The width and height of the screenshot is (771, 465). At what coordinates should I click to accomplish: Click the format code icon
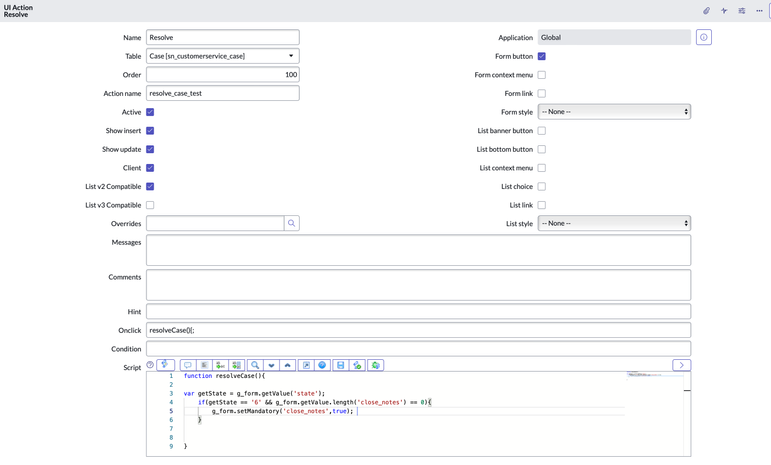pos(204,365)
